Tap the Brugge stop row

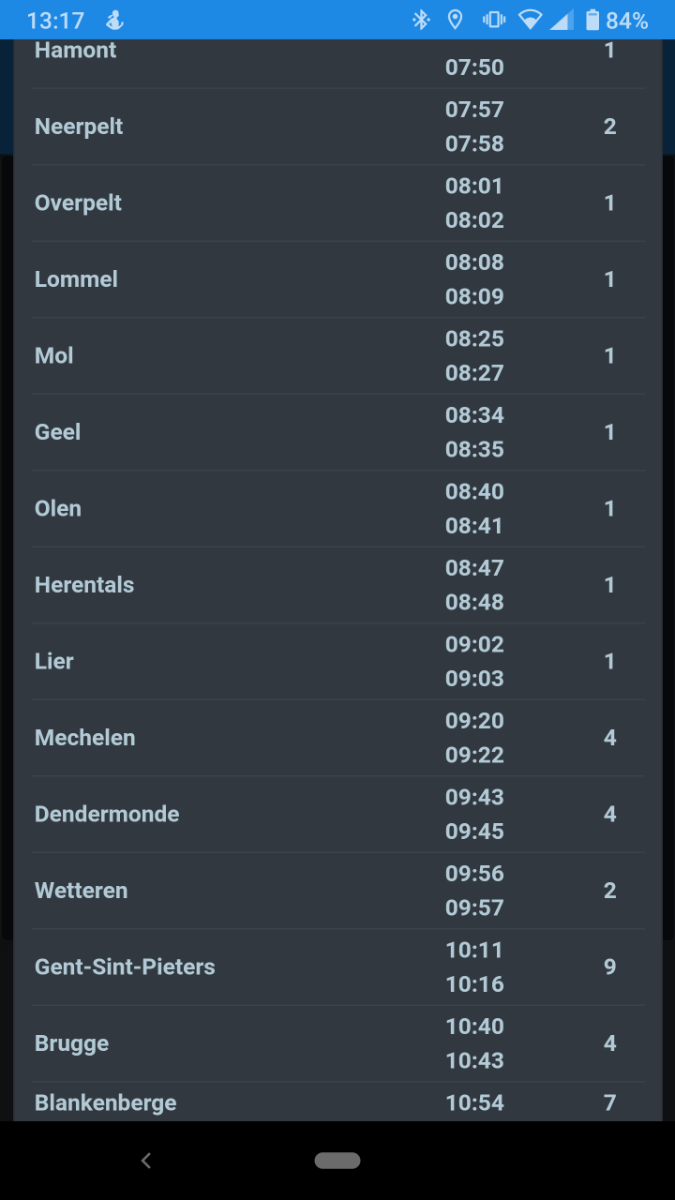(x=72, y=1043)
